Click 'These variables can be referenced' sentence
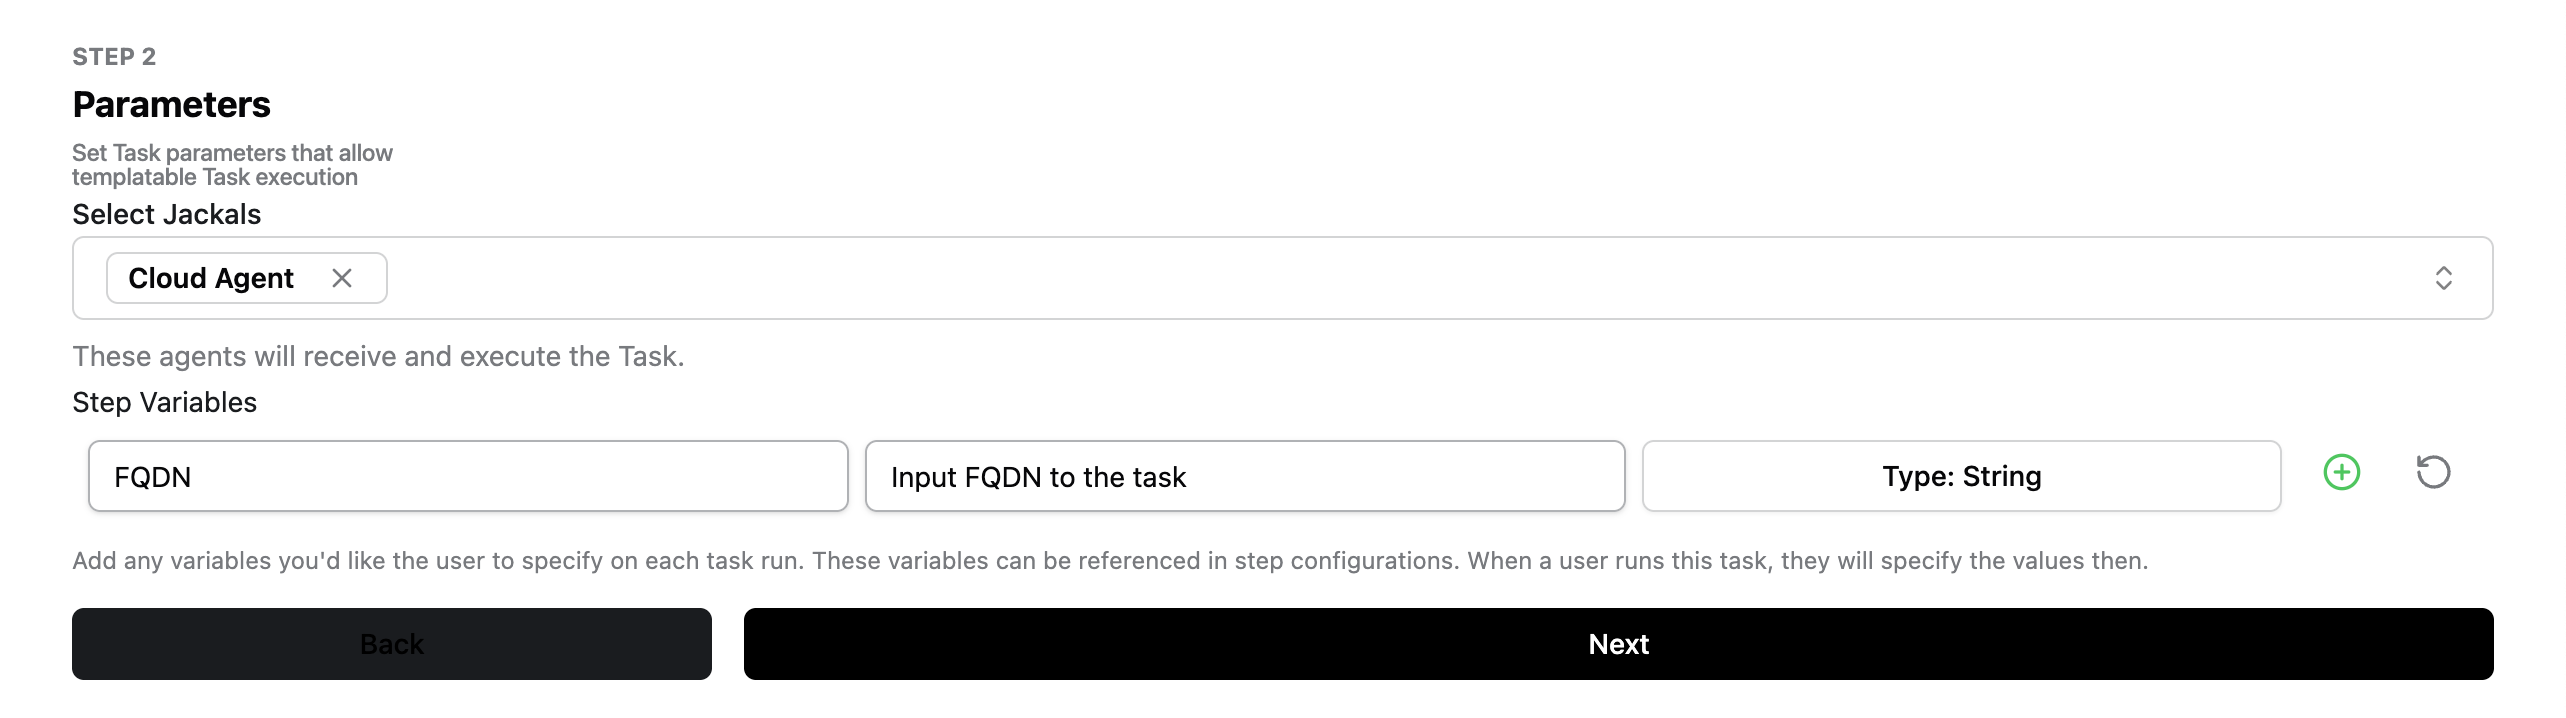The height and width of the screenshot is (718, 2566). [x=1135, y=561]
